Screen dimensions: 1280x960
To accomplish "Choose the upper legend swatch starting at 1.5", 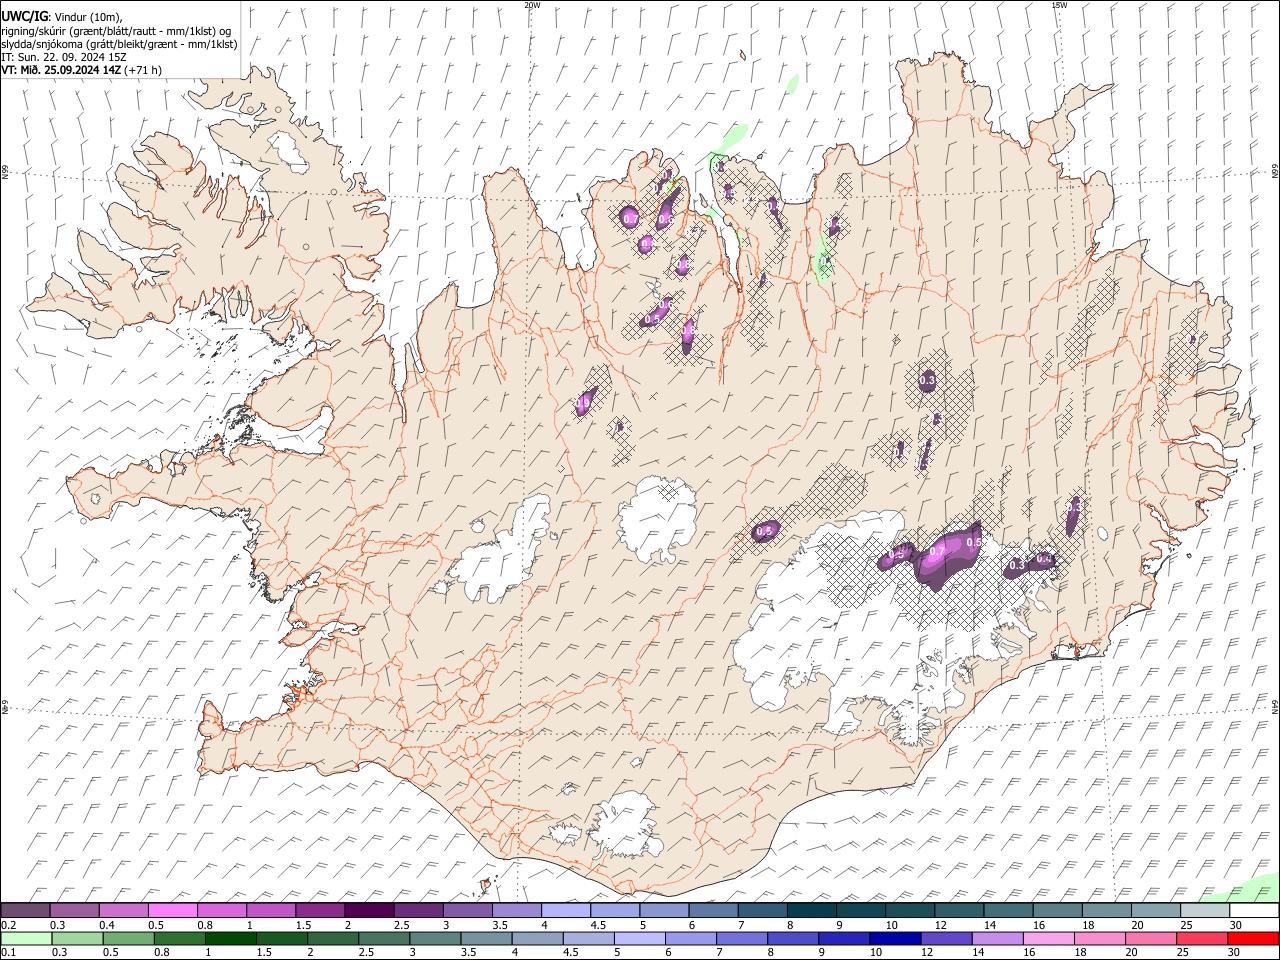I will (320, 910).
